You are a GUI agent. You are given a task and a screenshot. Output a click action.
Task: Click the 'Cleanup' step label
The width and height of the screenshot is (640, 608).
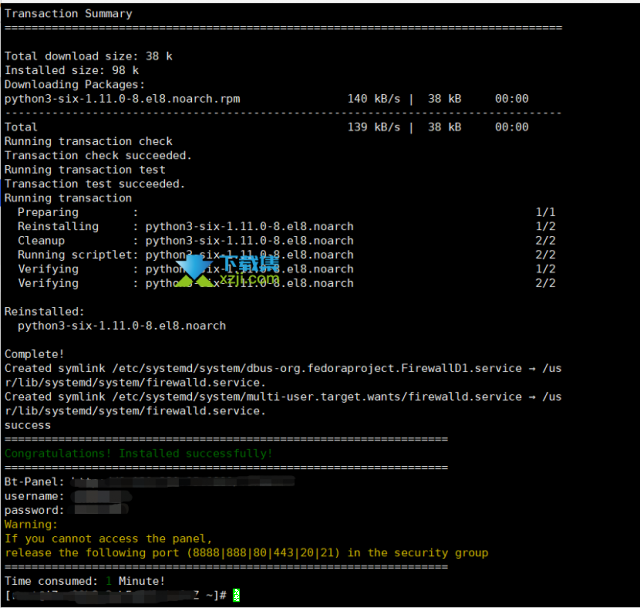coord(41,240)
